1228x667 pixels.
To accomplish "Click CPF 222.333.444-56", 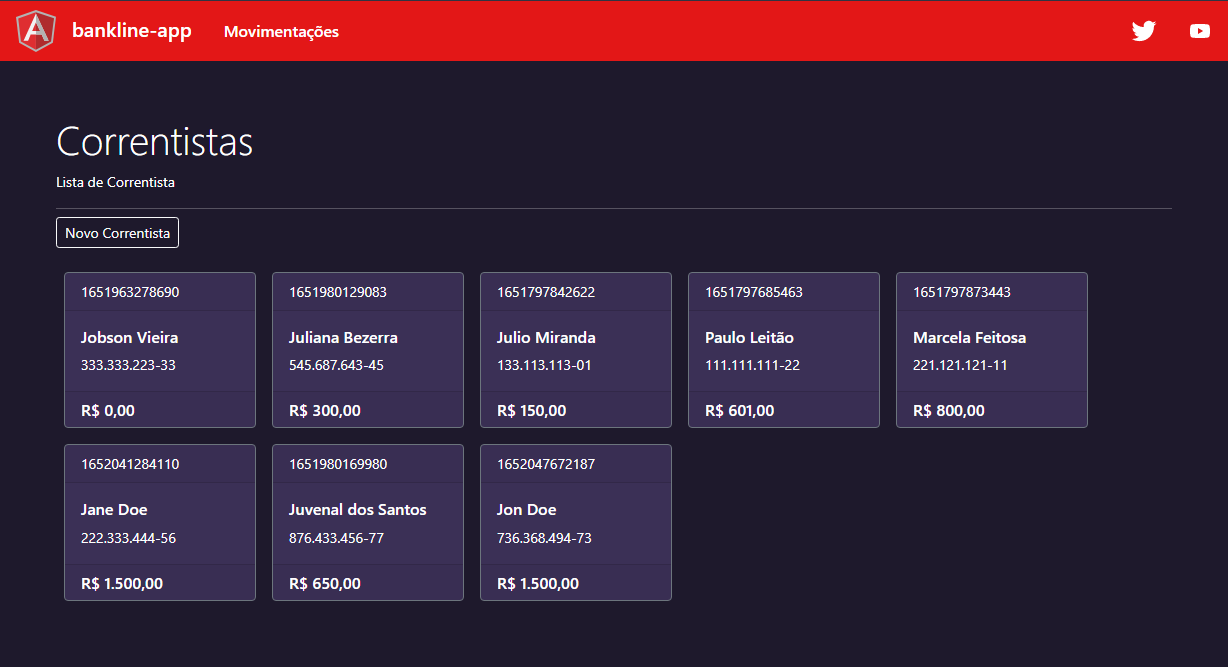I will (x=128, y=538).
